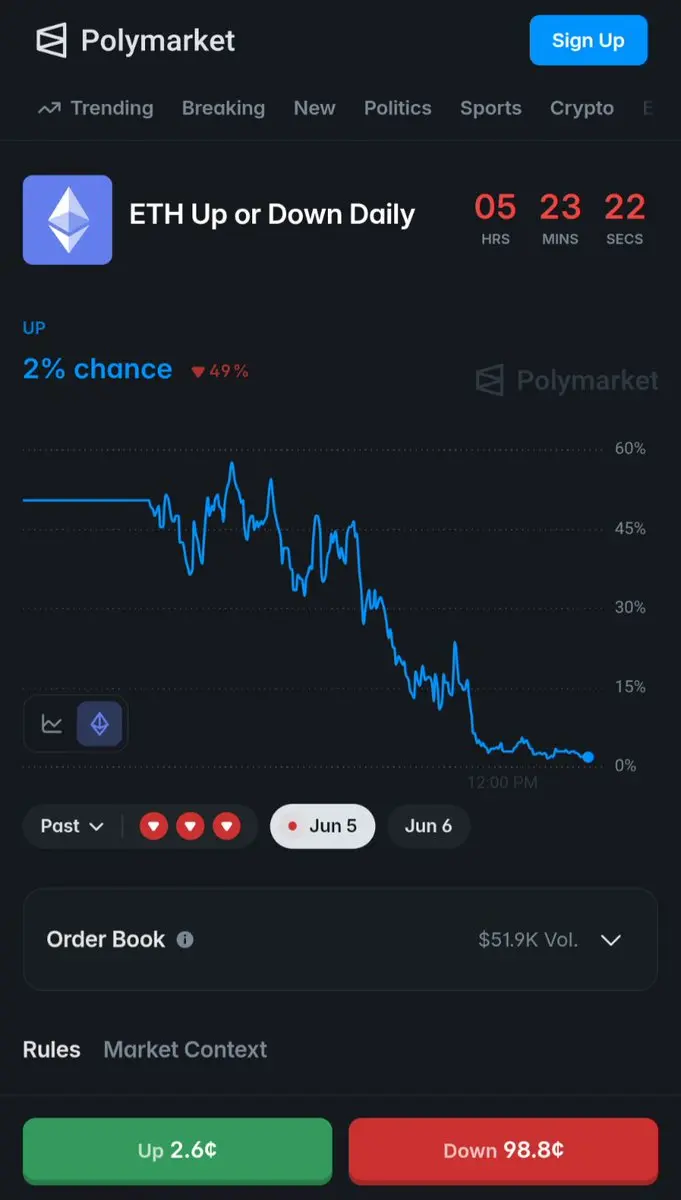Click the Sign Up button
Viewport: 681px width, 1200px height.
pos(588,40)
